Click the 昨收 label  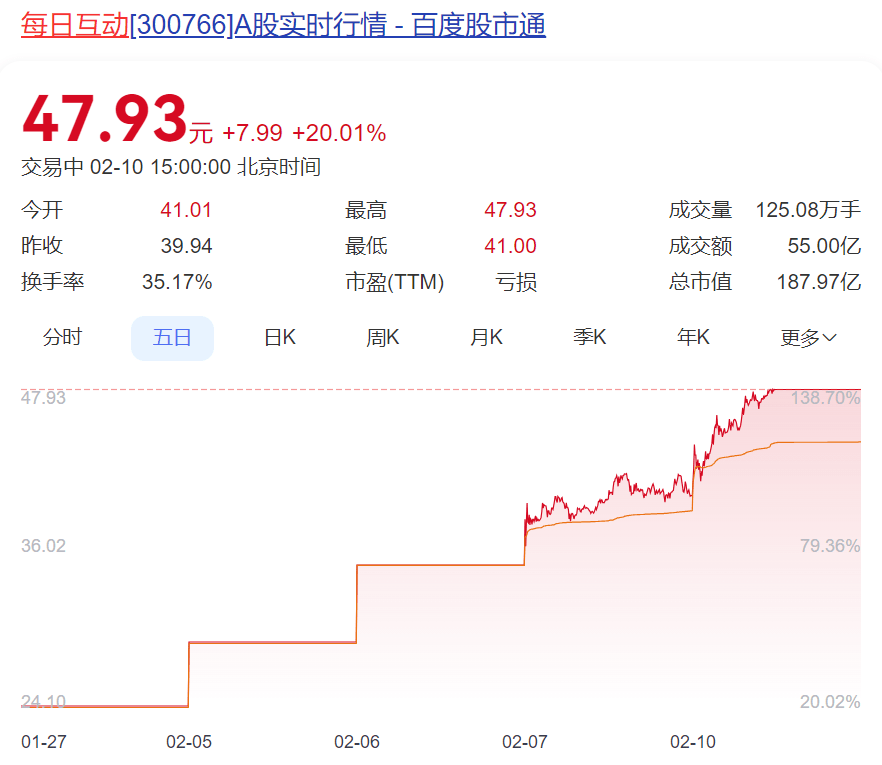(42, 246)
